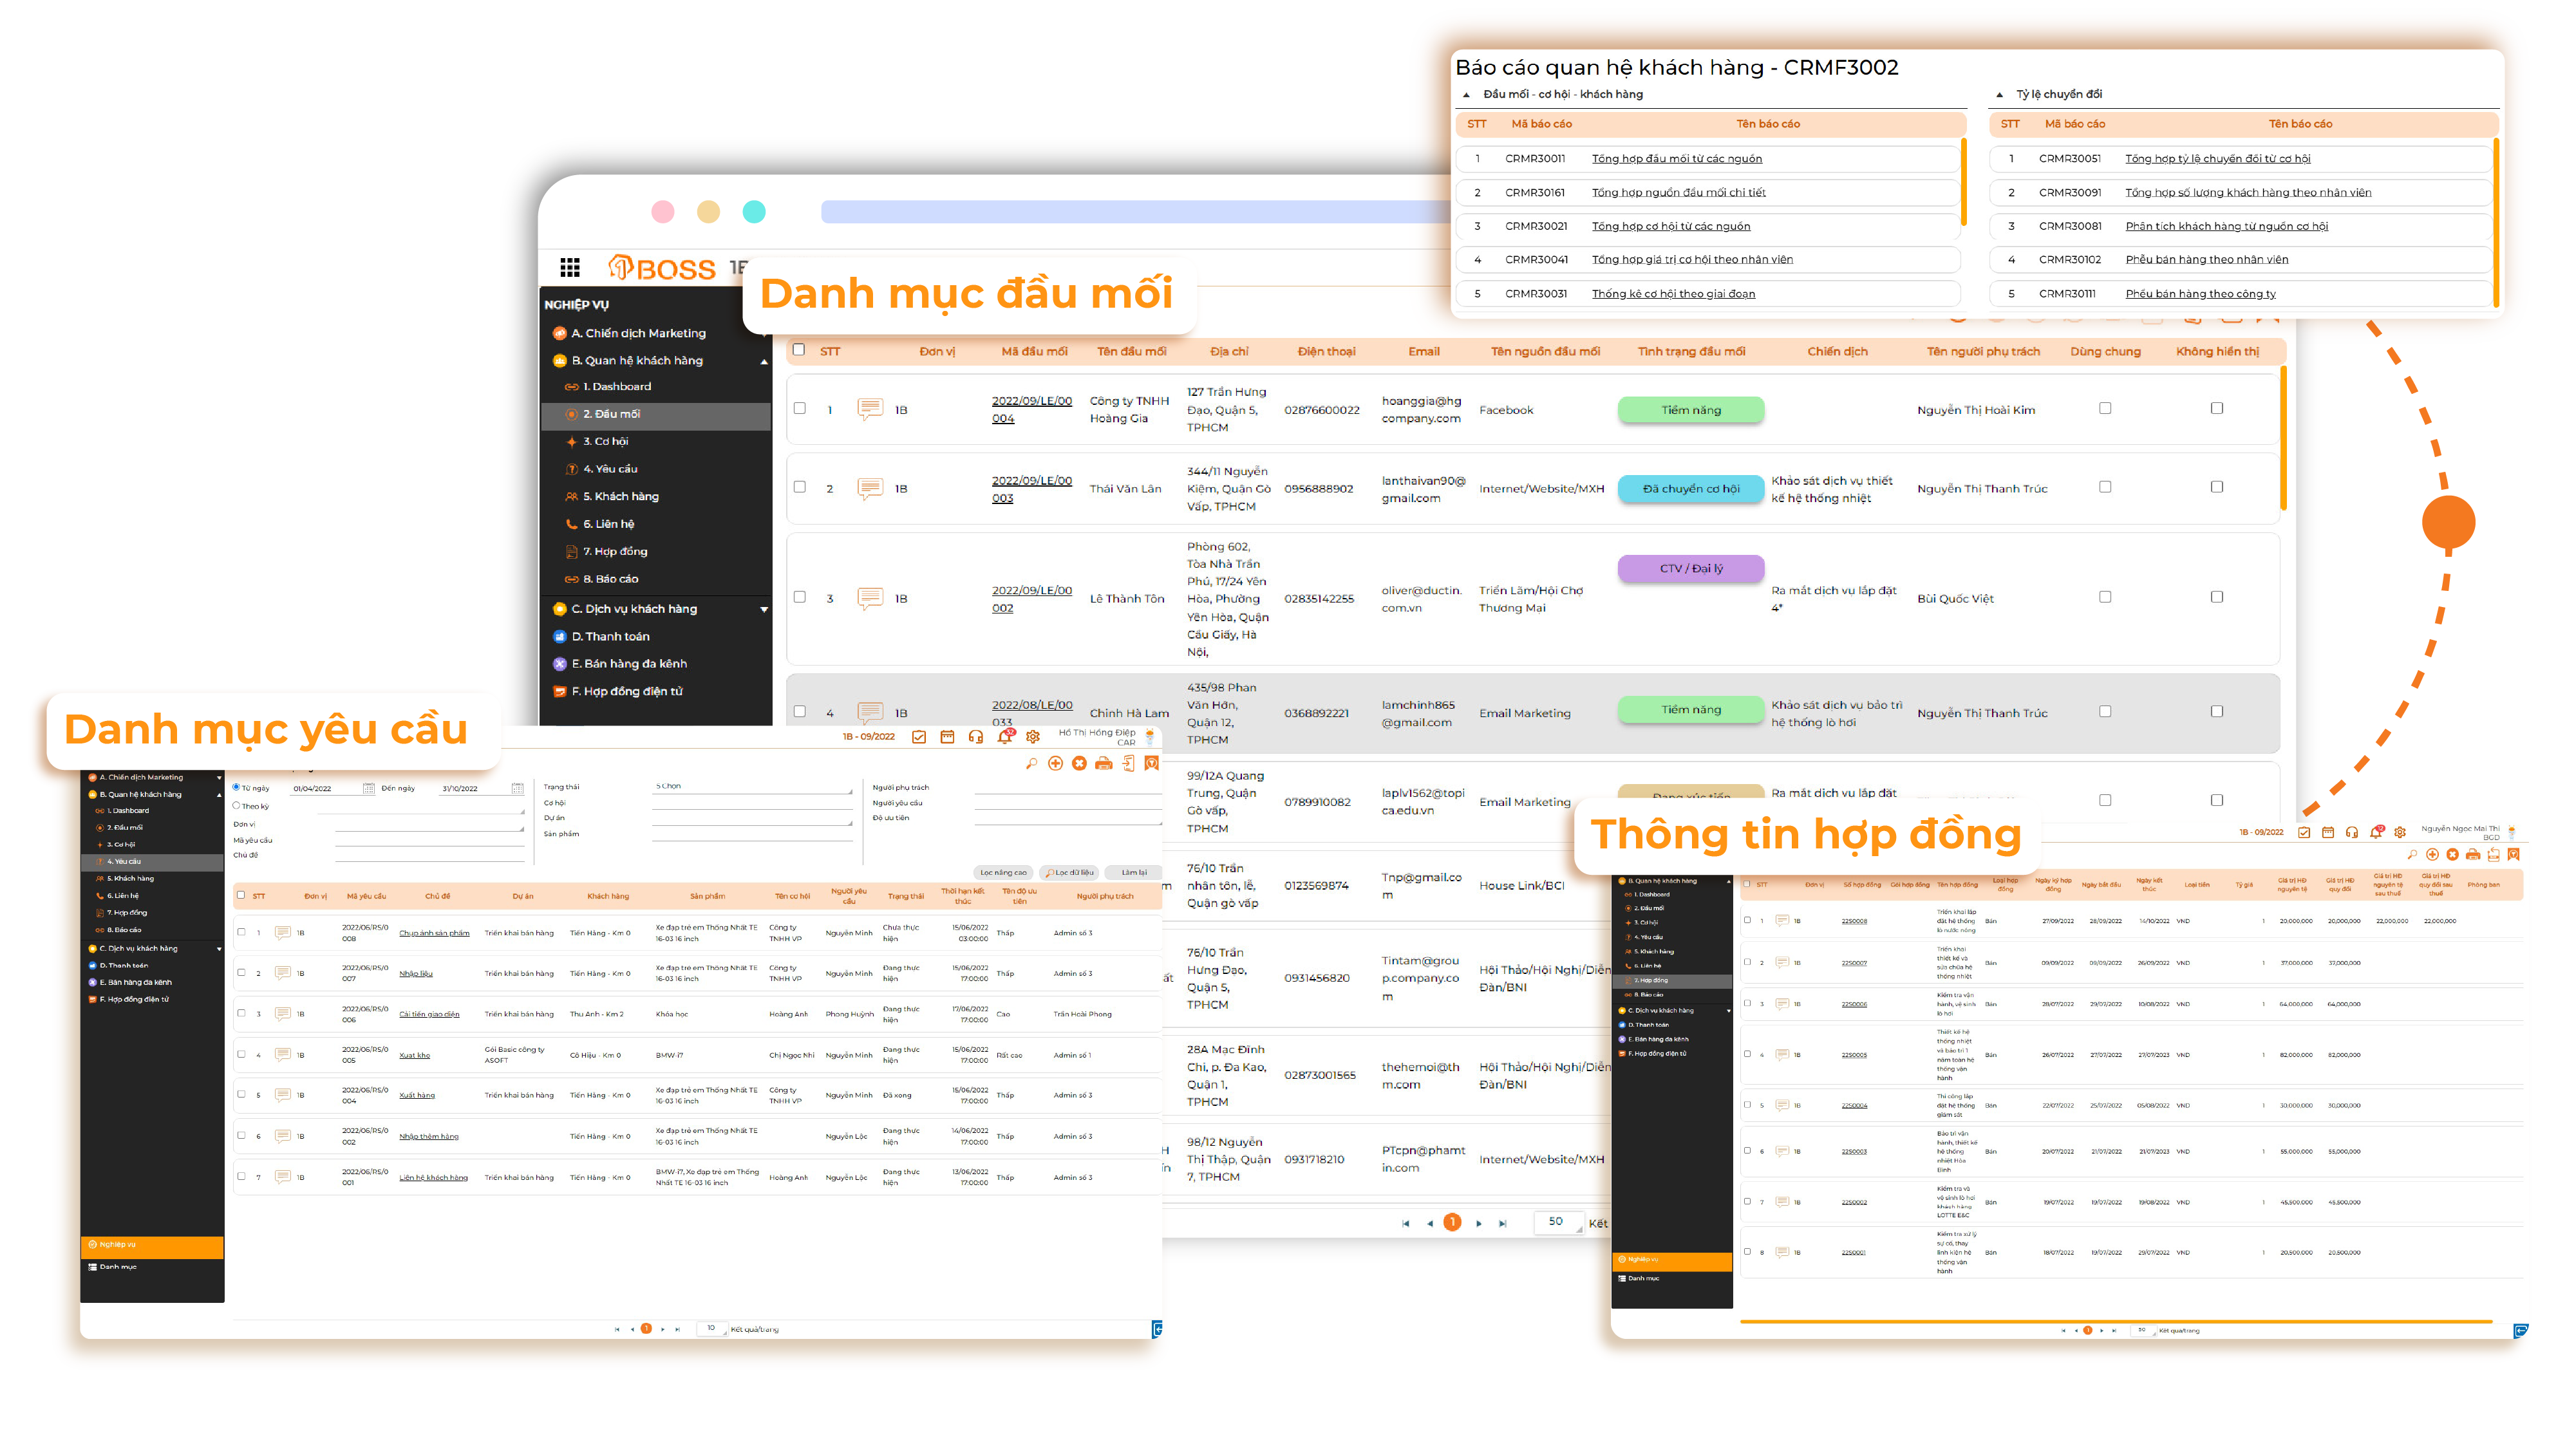Click the 'Lọc dữ liệu' filter button
The width and height of the screenshot is (2576, 1449).
[1070, 872]
